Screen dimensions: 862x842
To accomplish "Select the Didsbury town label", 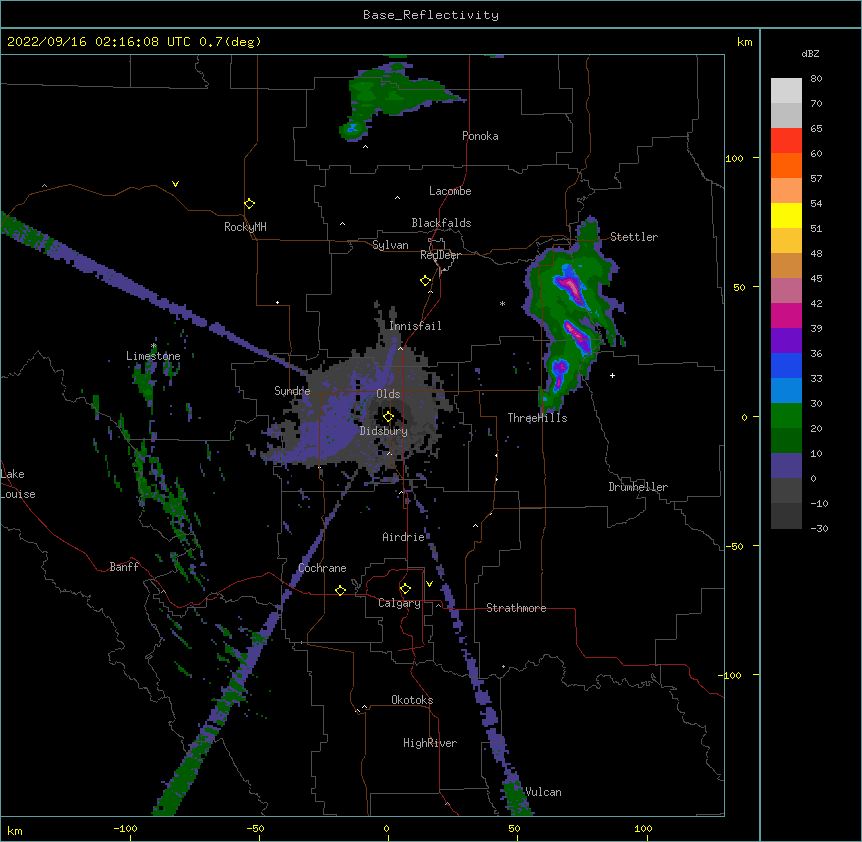I will [x=384, y=431].
